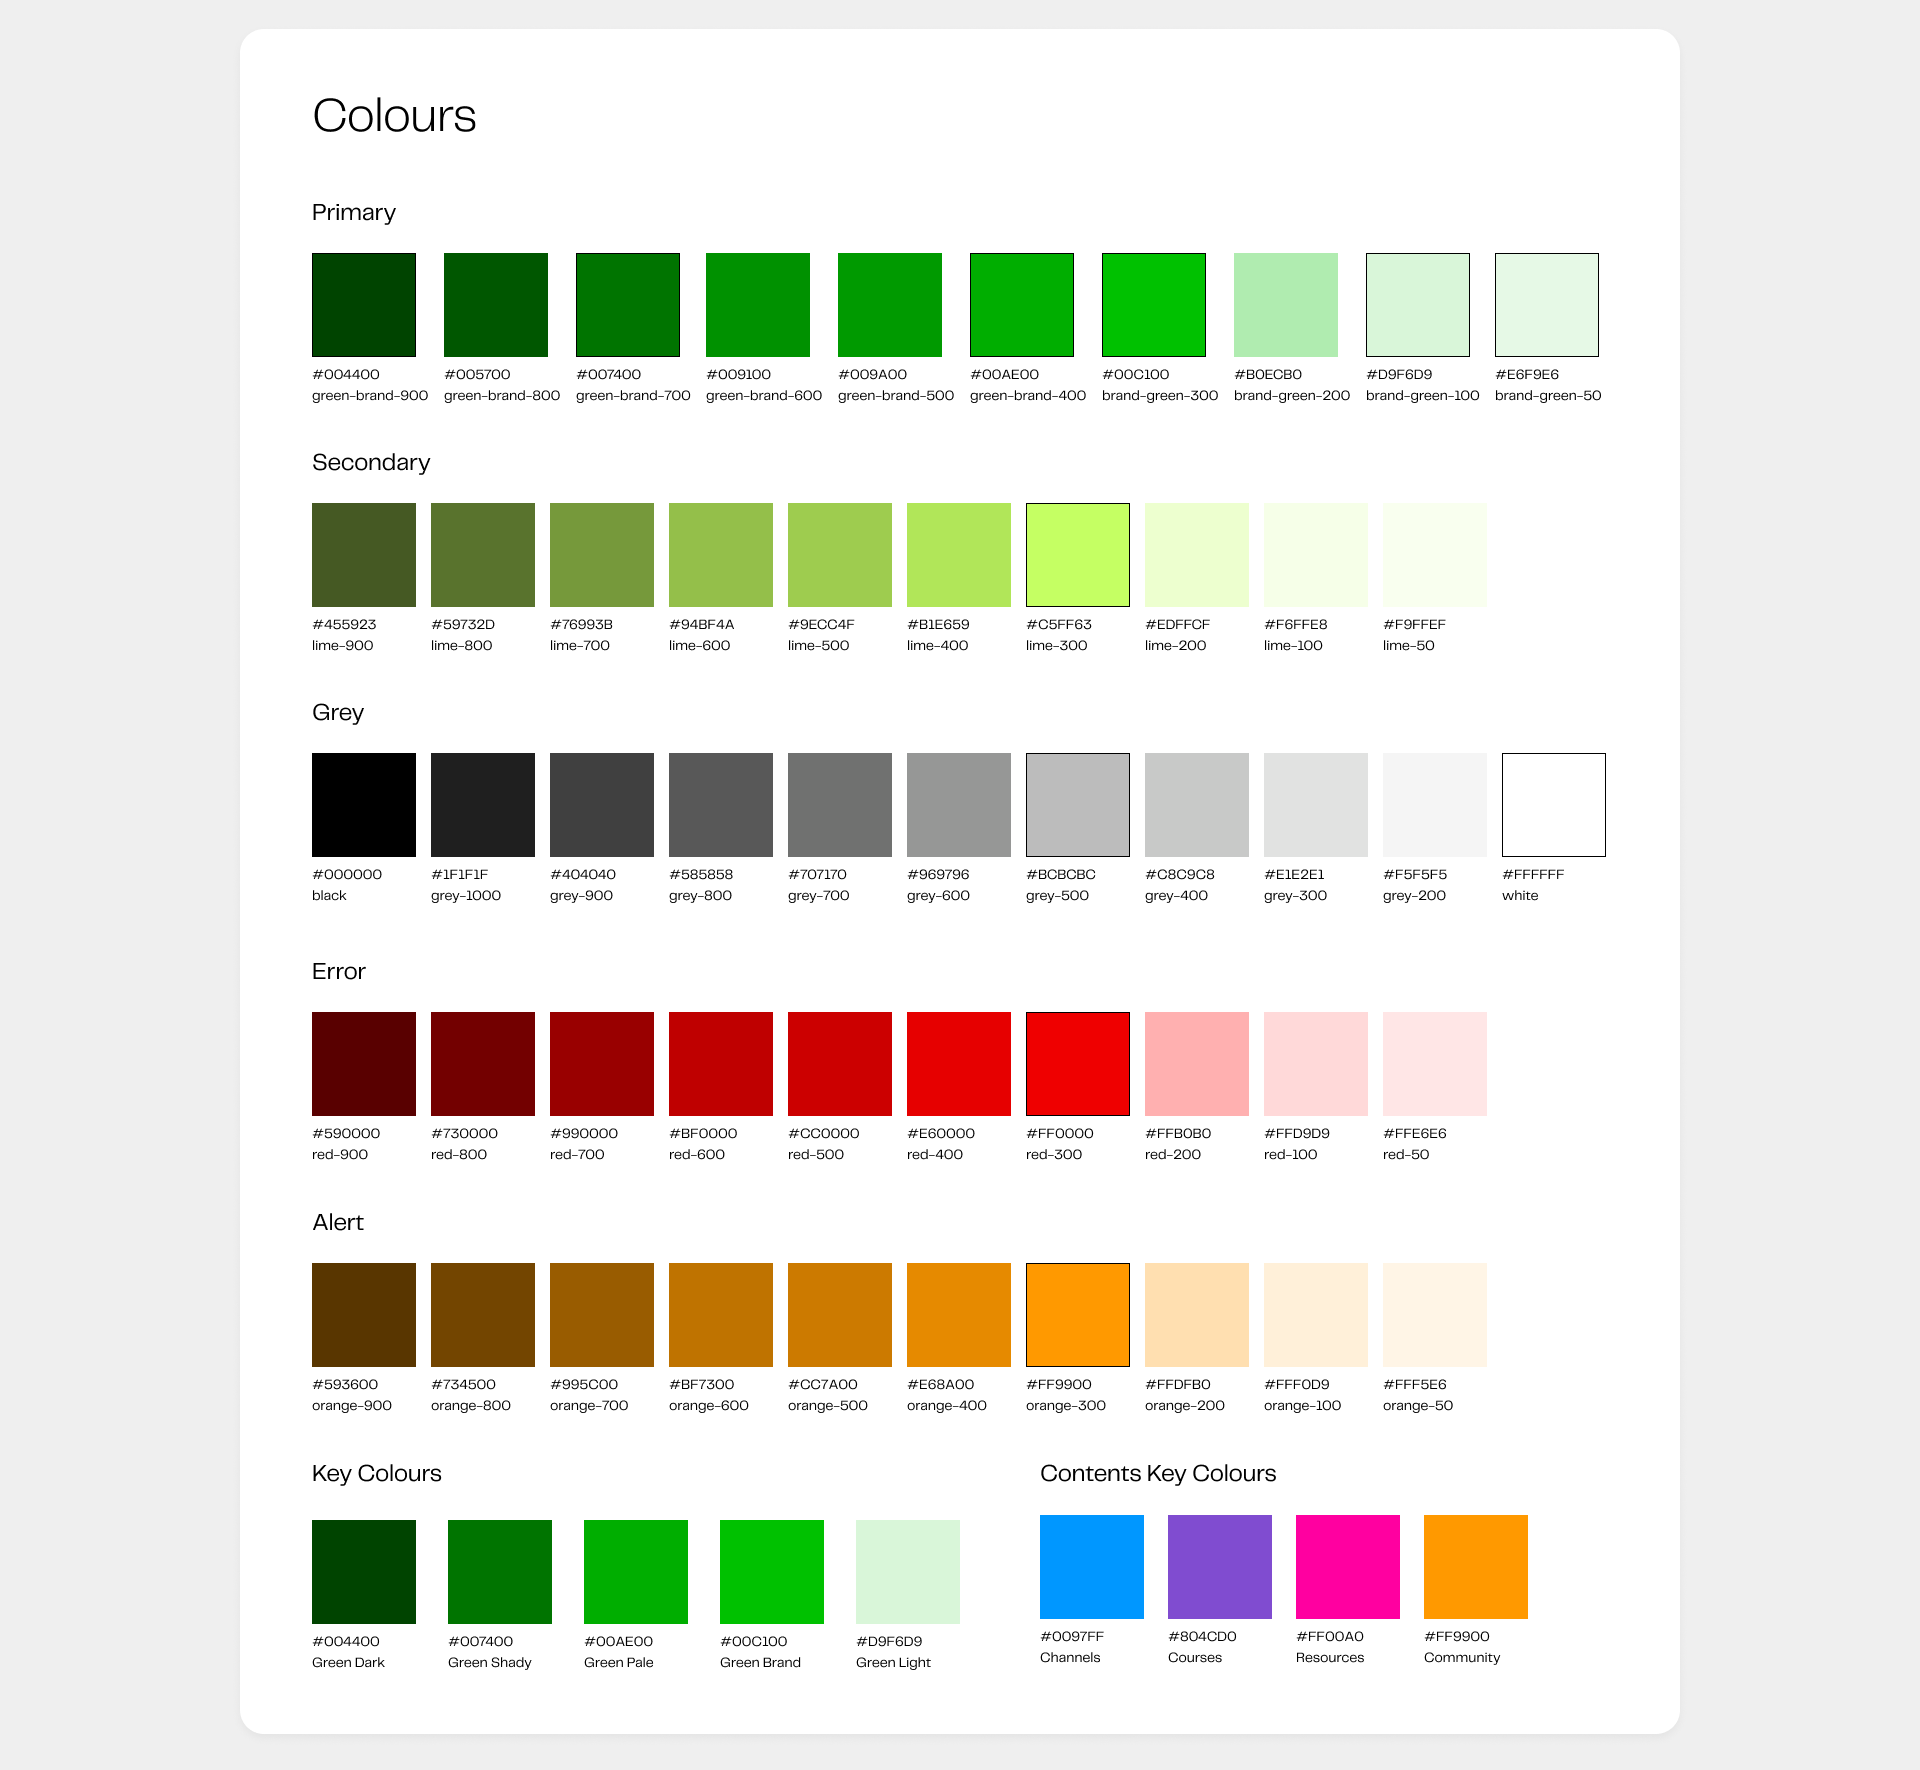Click the green-brand-900 #004400 swatch
Viewport: 1920px width, 1770px height.
click(364, 305)
